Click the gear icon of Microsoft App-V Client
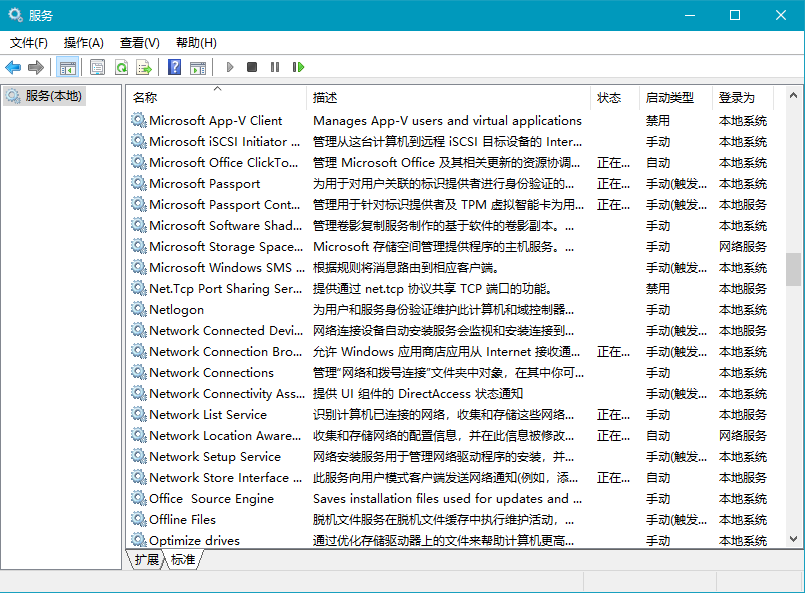Screen dimensions: 805x593 click(x=139, y=120)
